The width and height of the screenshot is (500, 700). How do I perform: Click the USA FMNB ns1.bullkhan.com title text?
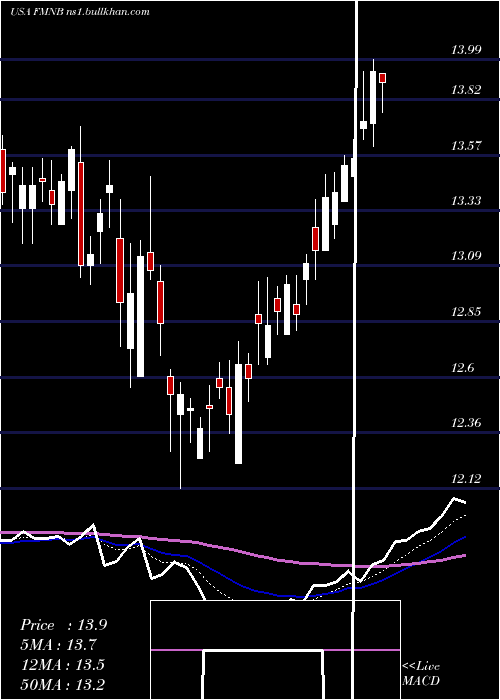pyautogui.click(x=80, y=12)
